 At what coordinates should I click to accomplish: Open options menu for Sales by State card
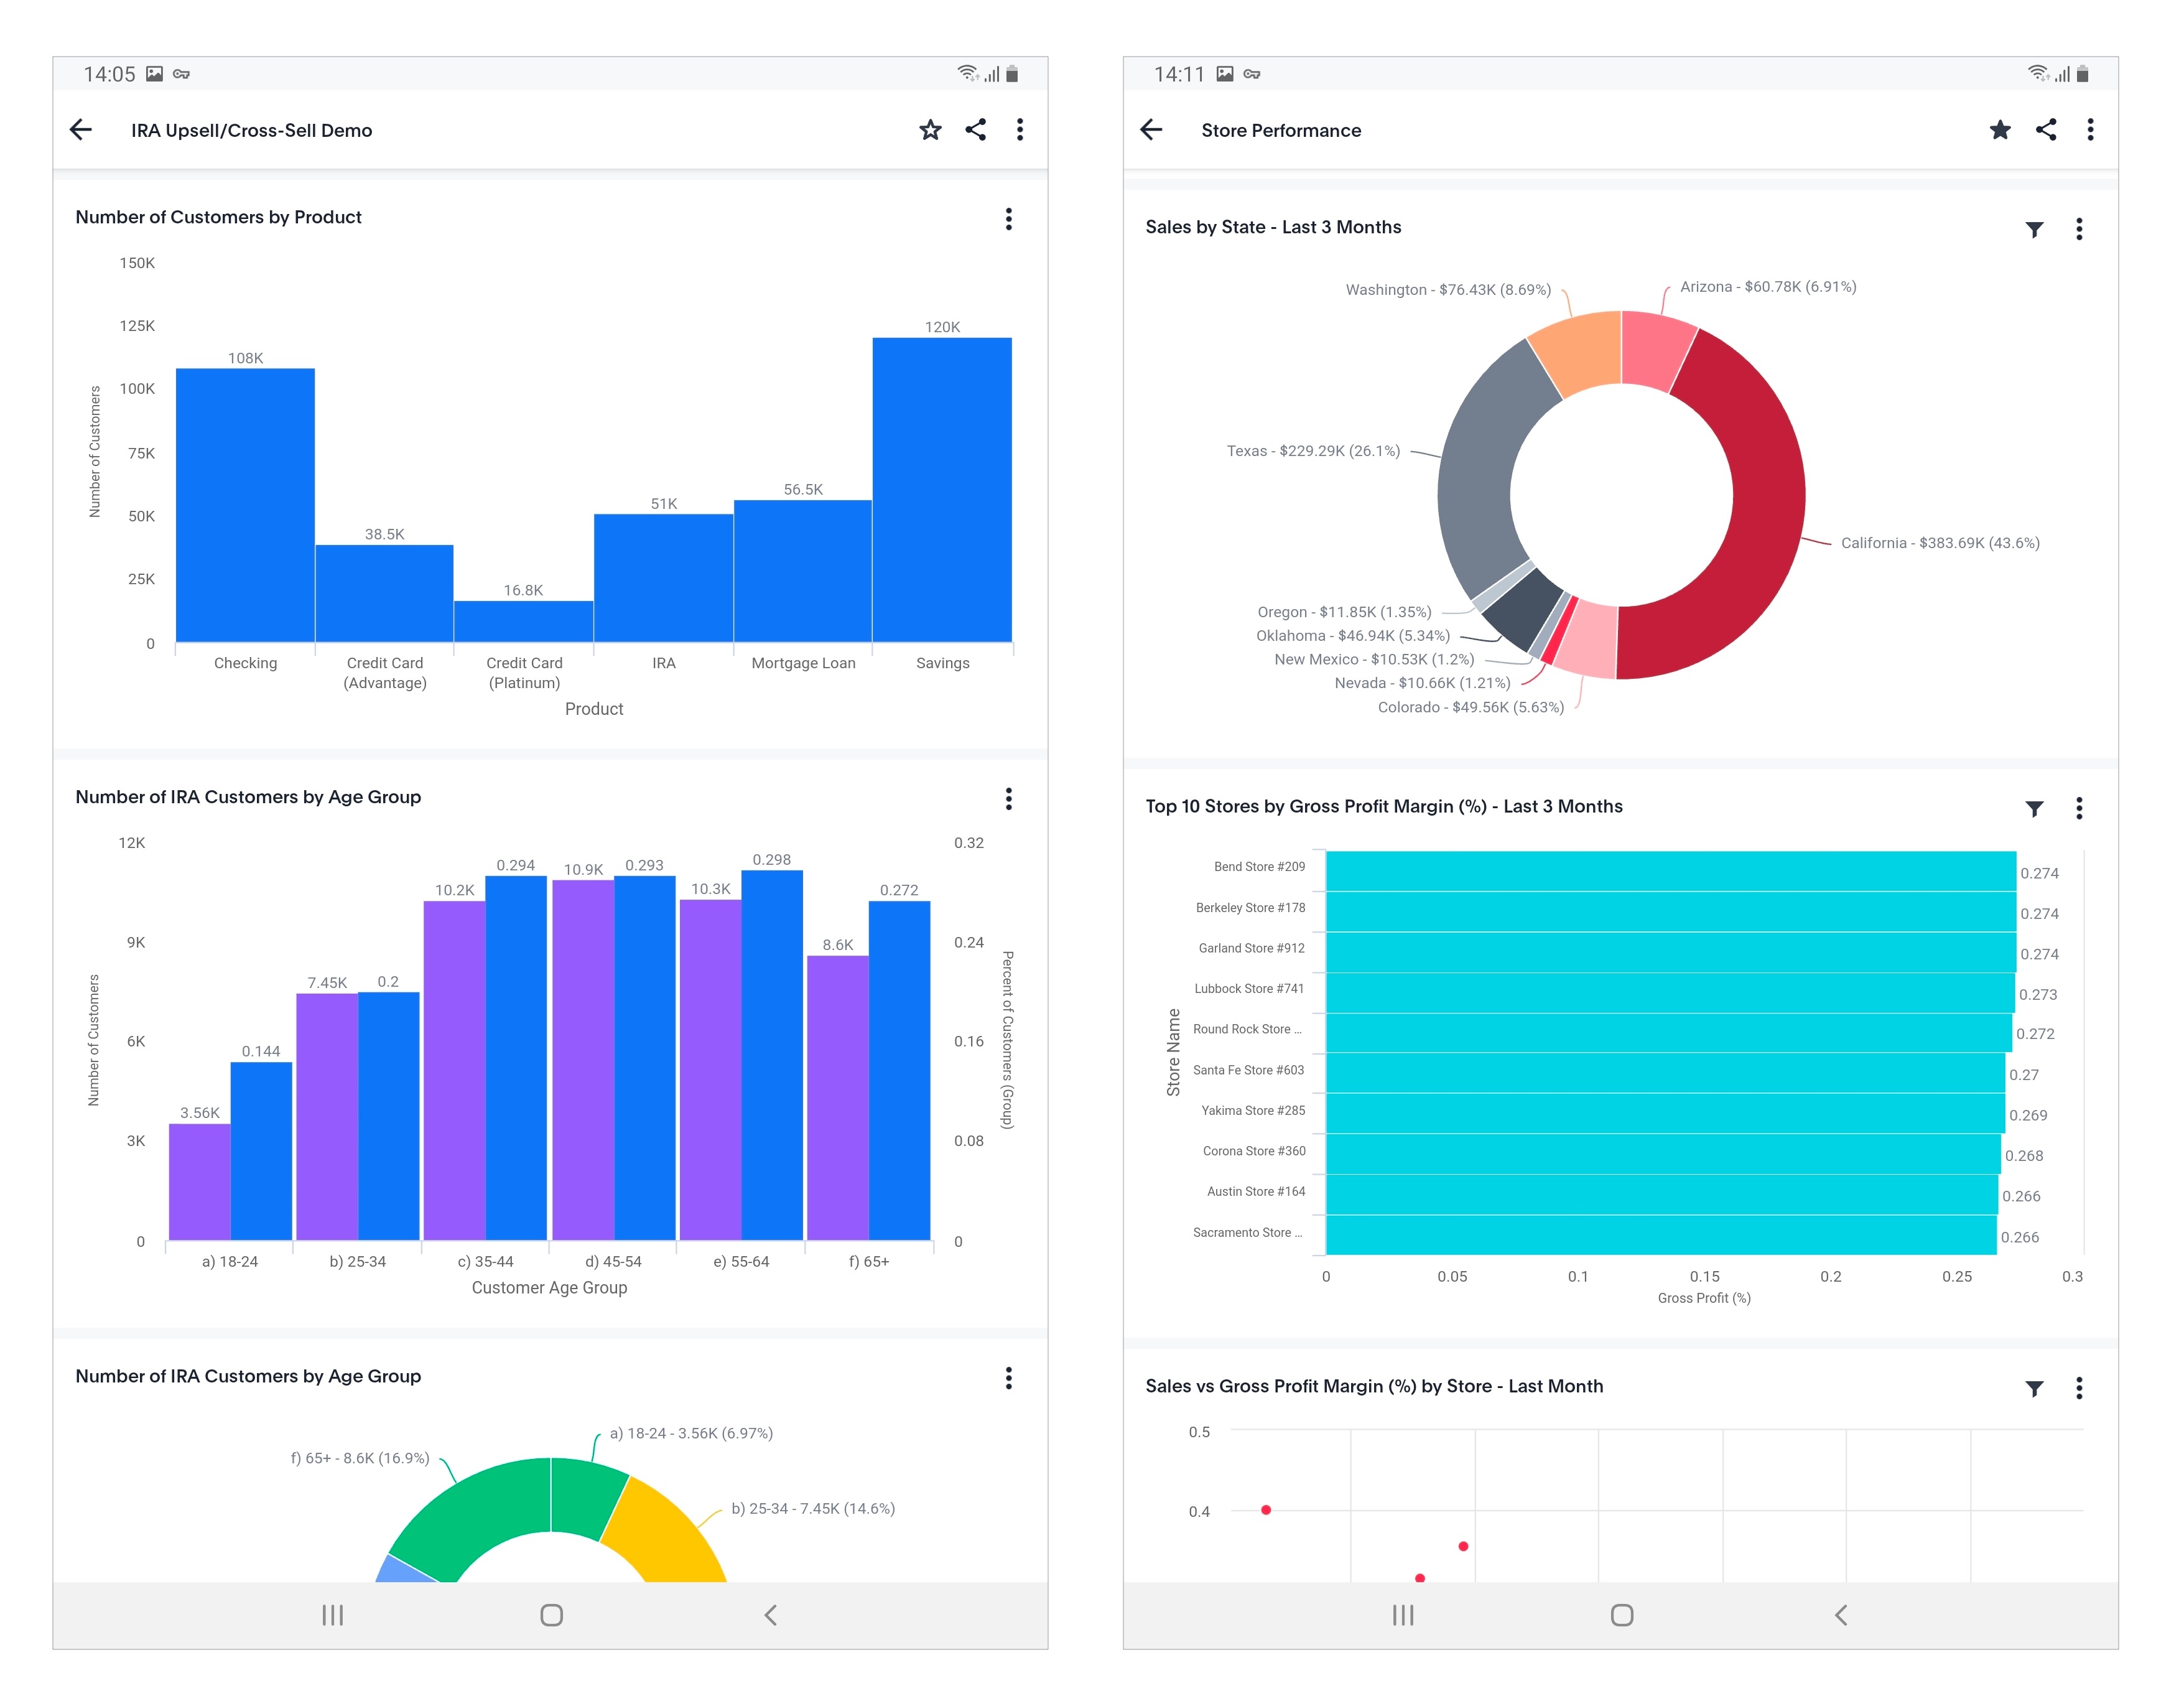coord(2078,229)
